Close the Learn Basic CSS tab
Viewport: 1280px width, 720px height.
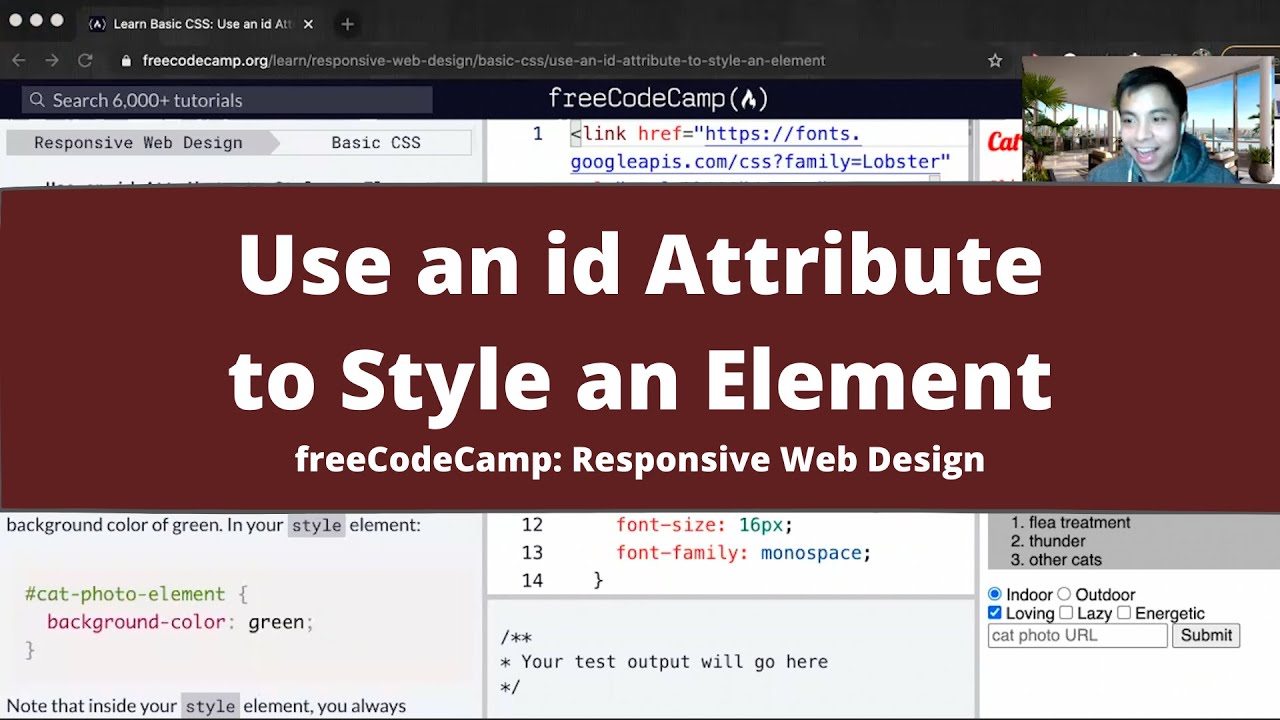308,24
